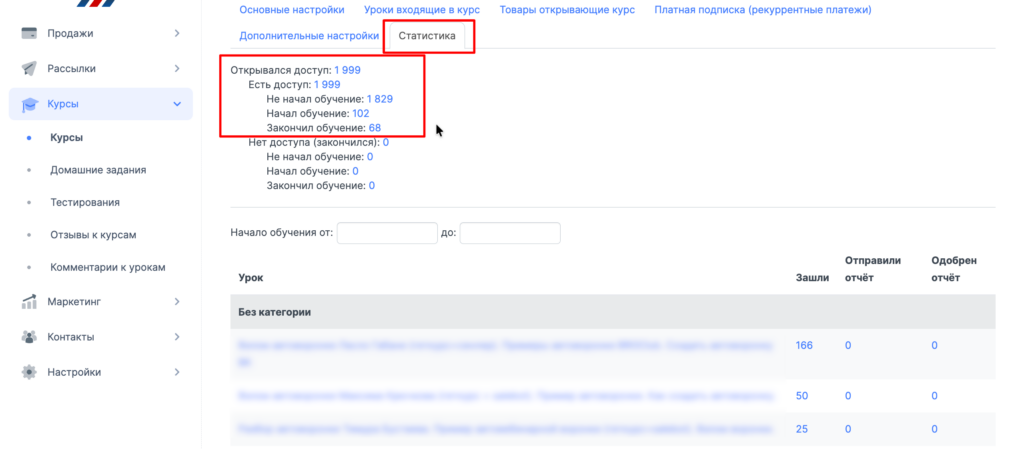
Task: Focus the Начало обучения от date field
Action: coord(387,233)
